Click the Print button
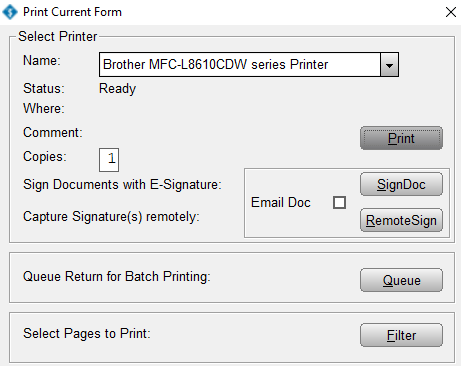Image resolution: width=461 pixels, height=366 pixels. (401, 138)
